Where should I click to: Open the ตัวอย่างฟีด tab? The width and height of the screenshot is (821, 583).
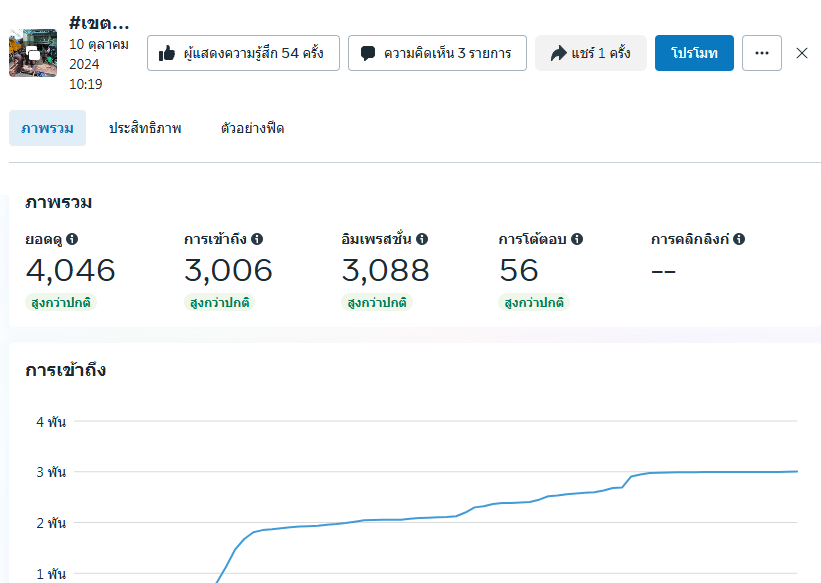coord(252,128)
